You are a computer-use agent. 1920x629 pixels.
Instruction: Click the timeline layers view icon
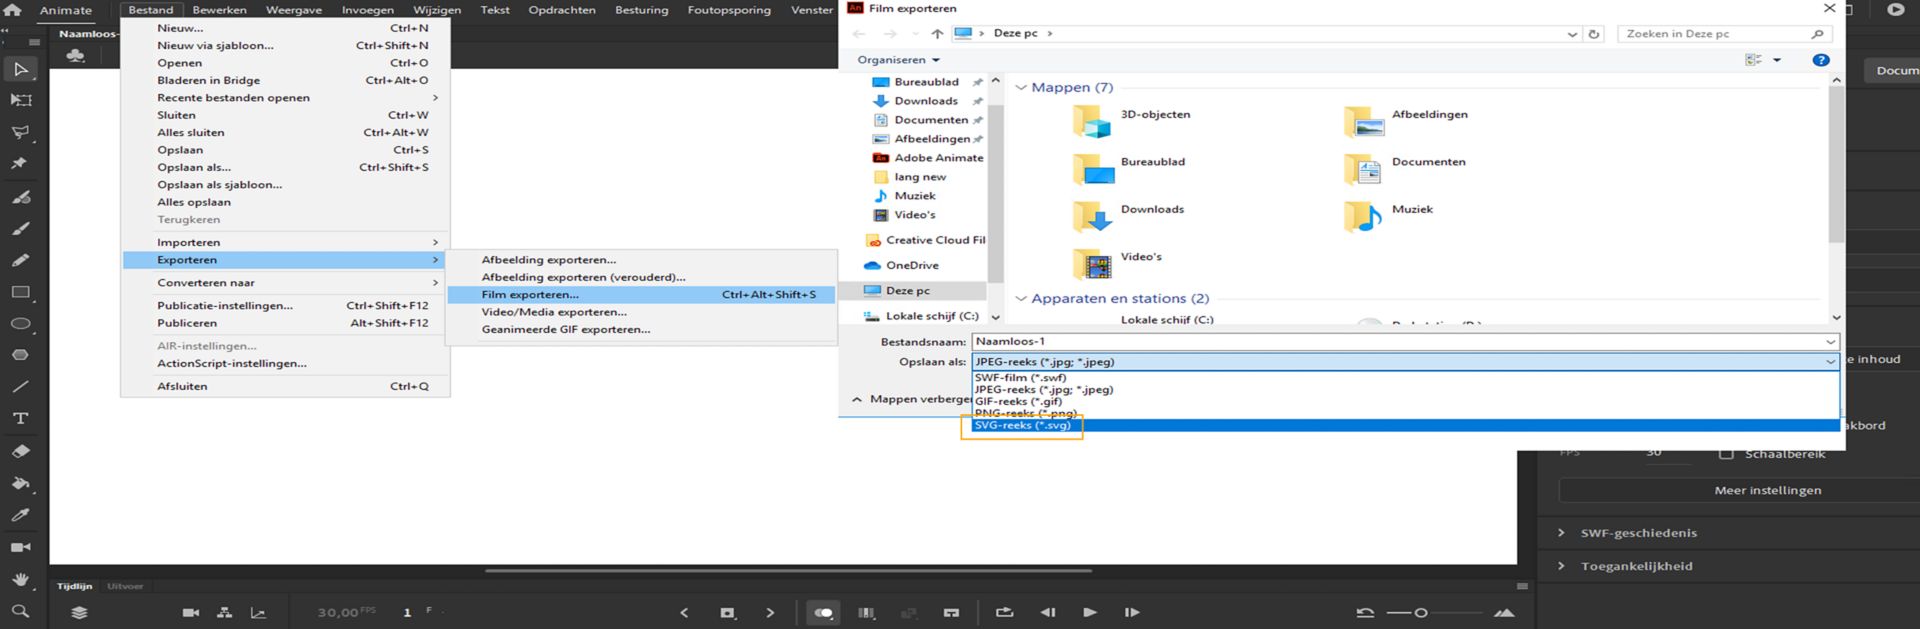click(x=79, y=613)
